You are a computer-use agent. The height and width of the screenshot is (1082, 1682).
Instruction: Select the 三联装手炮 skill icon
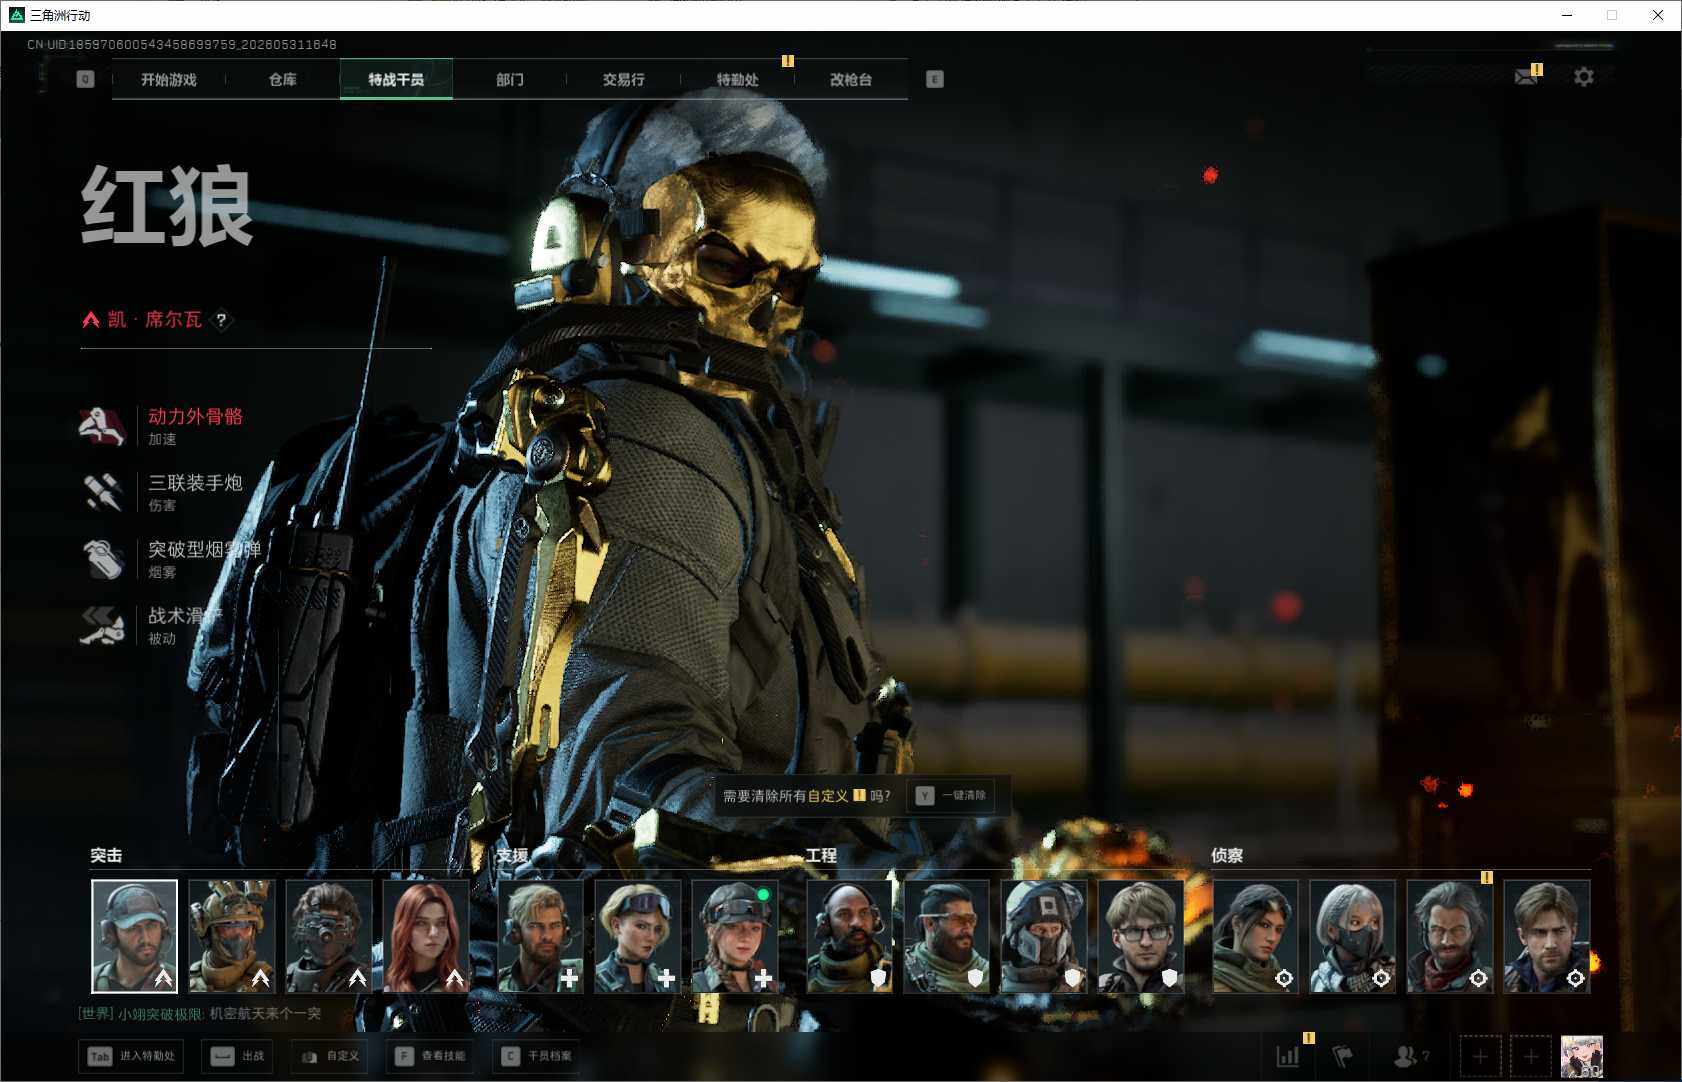(103, 492)
